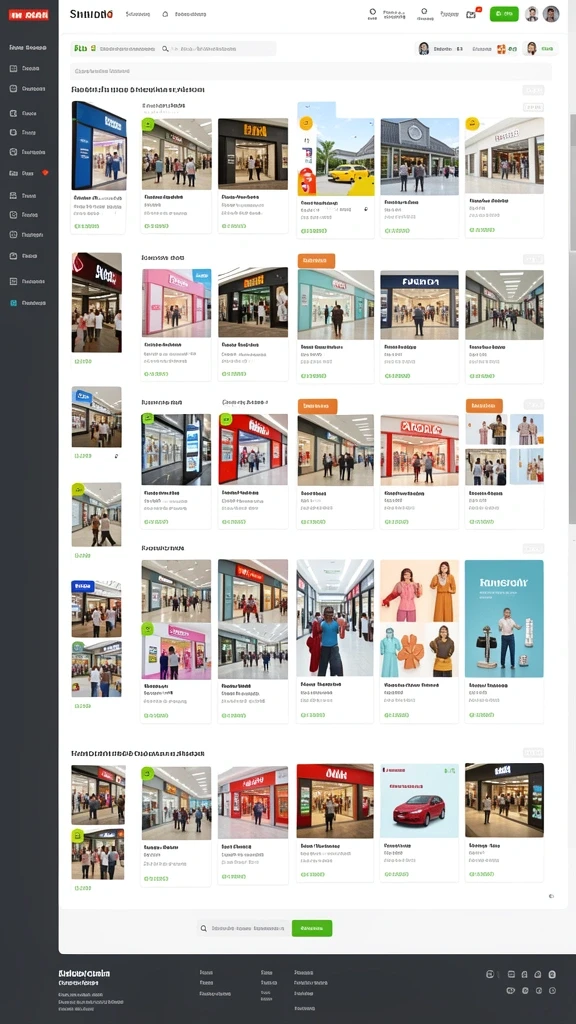This screenshot has width=576, height=1024.
Task: Open the first card's blue storefront thumbnail
Action: point(99,146)
